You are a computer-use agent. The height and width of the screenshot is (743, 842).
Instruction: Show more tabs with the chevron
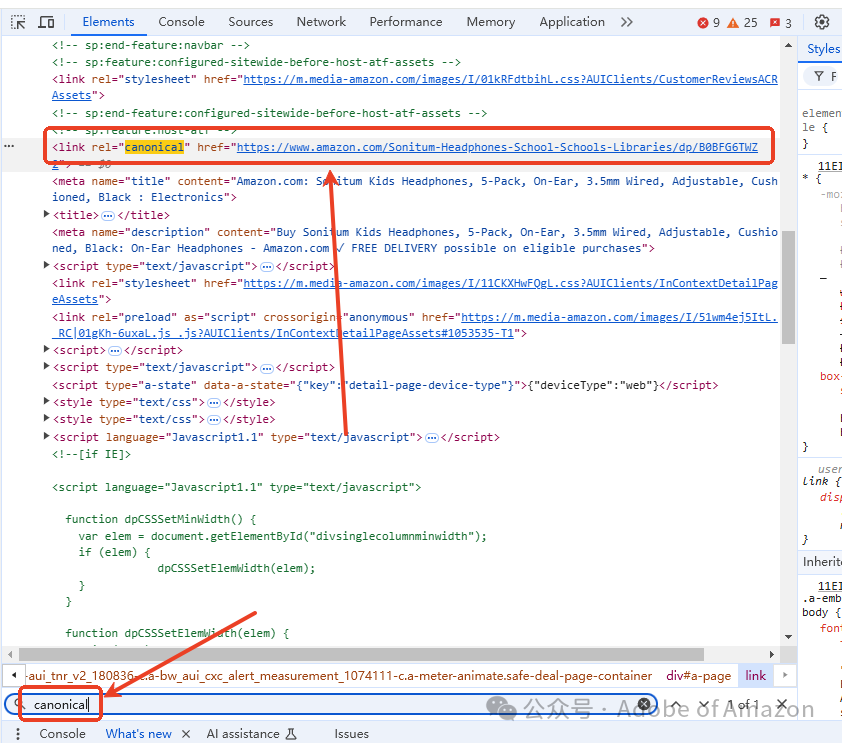(627, 22)
